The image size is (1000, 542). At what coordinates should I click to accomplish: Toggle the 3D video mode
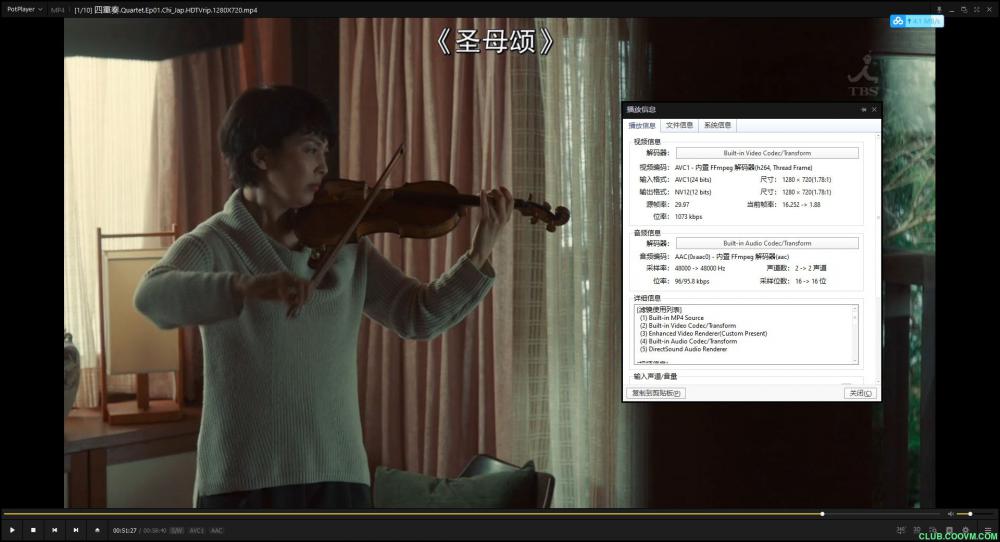pos(916,530)
